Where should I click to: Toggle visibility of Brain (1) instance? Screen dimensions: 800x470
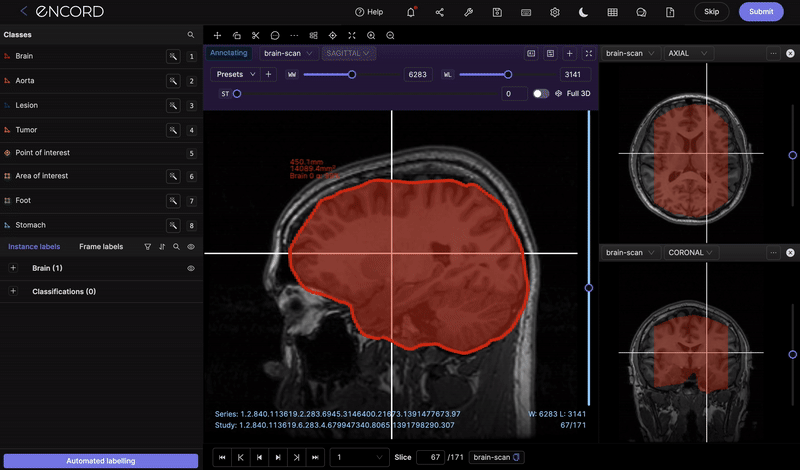(191, 268)
